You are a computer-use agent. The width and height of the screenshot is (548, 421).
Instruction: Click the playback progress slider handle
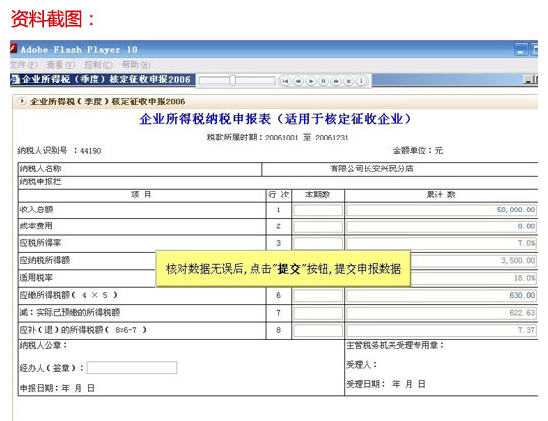click(233, 81)
